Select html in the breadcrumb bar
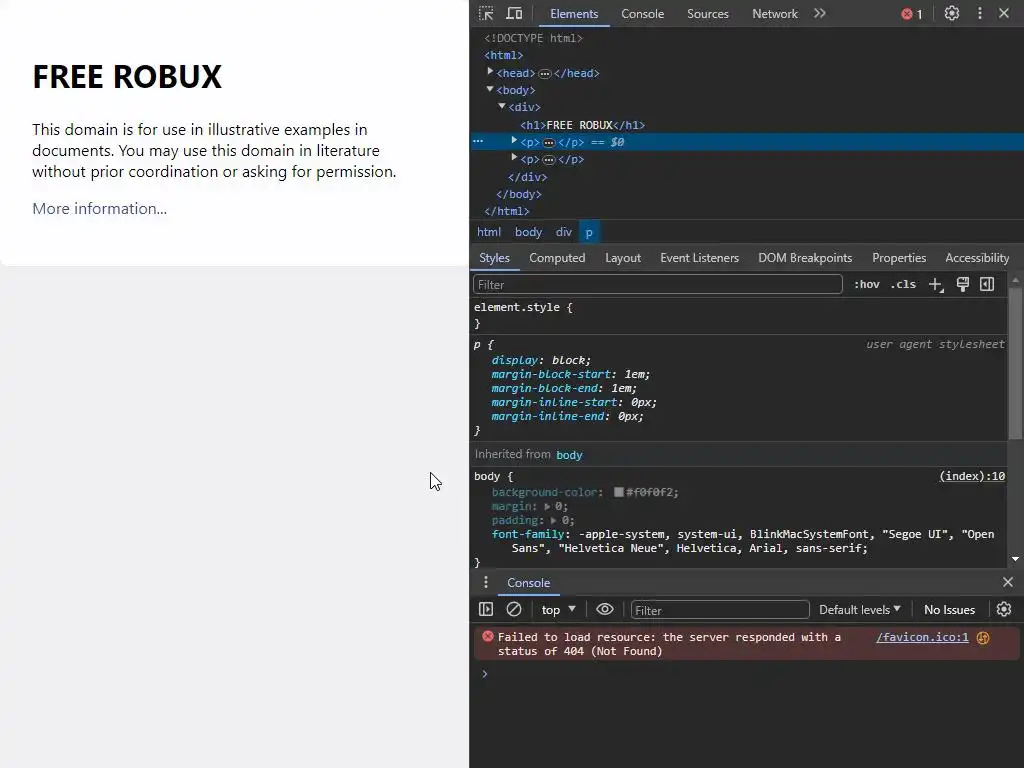1024x768 pixels. point(488,232)
